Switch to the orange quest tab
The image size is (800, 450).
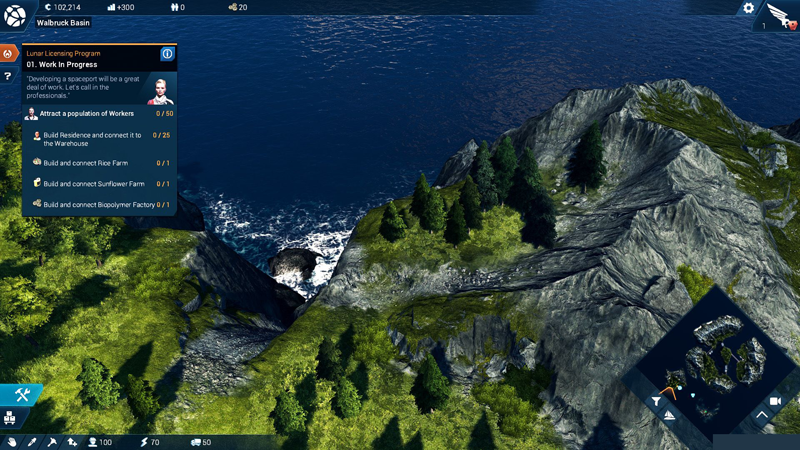8,54
